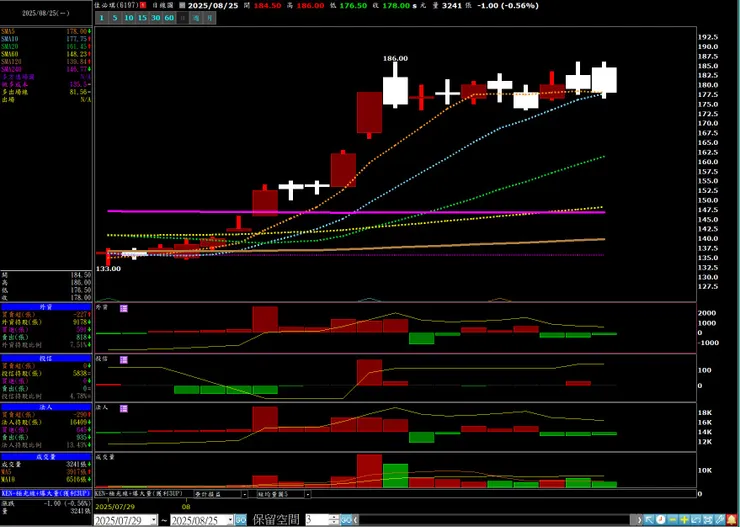The width and height of the screenshot is (740, 527).
Task: Click the 133.00 low price label on chart
Action: click(x=108, y=268)
